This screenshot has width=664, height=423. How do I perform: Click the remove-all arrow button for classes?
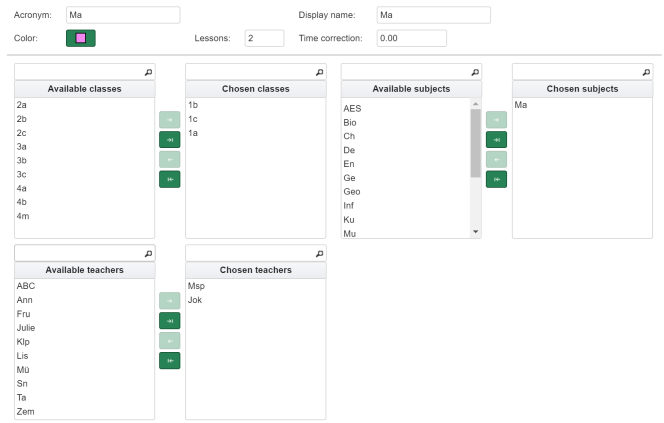click(x=169, y=179)
